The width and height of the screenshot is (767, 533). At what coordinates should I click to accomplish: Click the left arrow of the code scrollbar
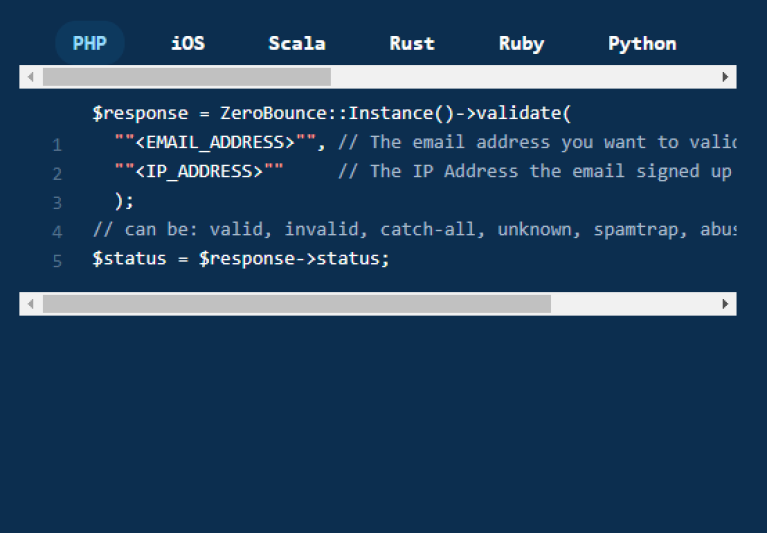coord(31,304)
